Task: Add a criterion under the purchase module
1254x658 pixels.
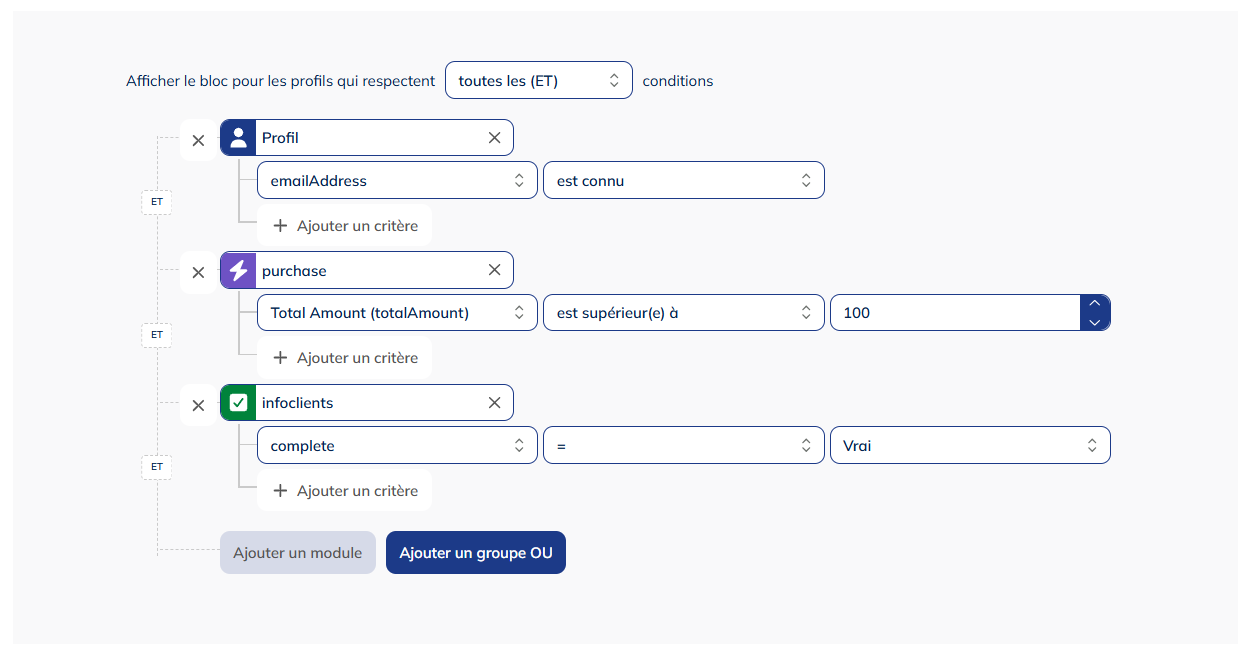Action: click(x=345, y=358)
